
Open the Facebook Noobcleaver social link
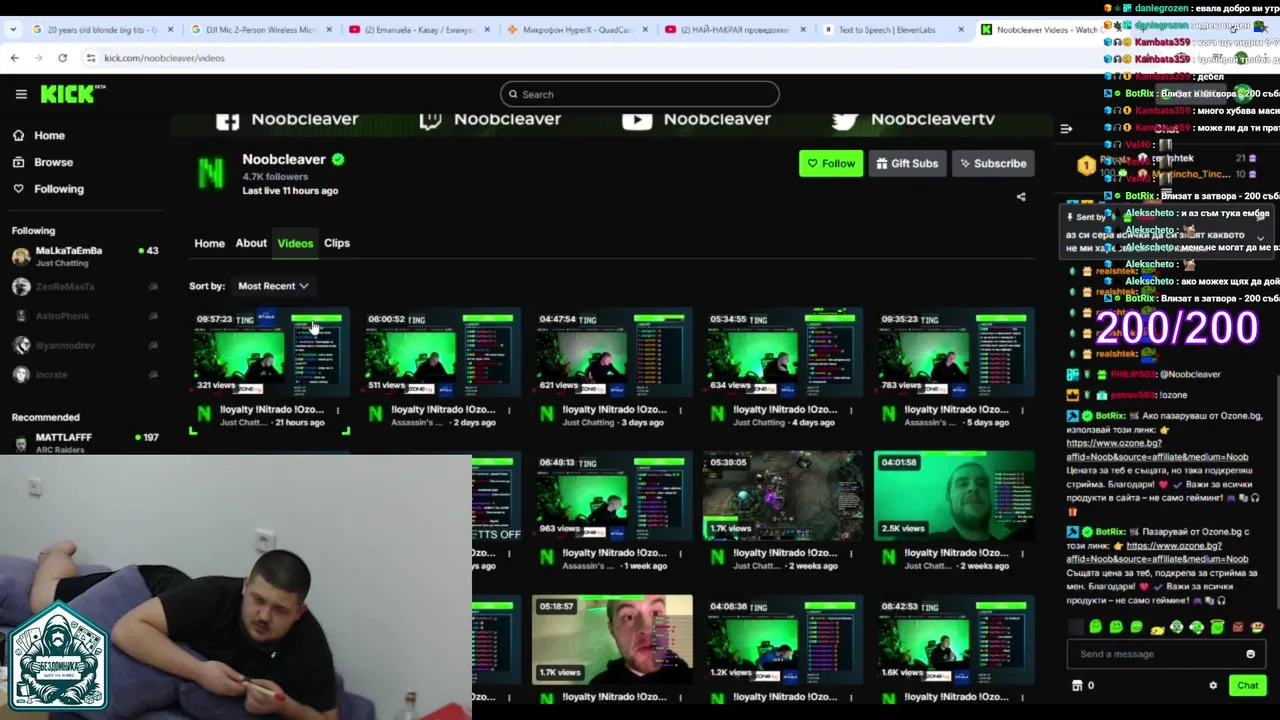[287, 119]
